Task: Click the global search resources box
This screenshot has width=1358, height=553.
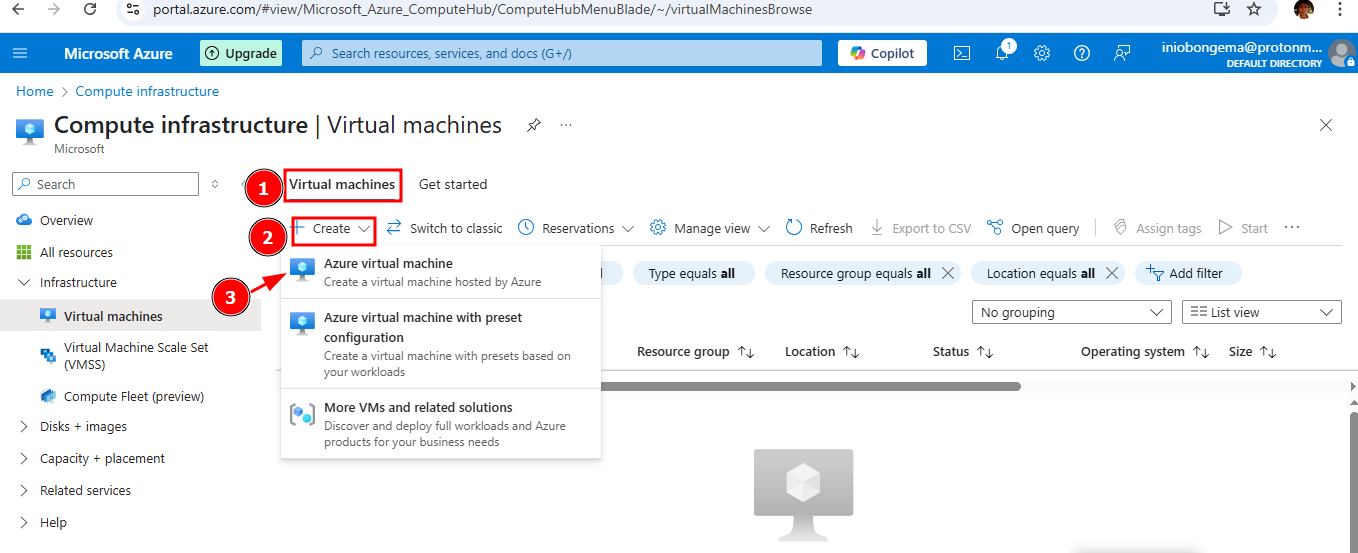Action: click(562, 53)
